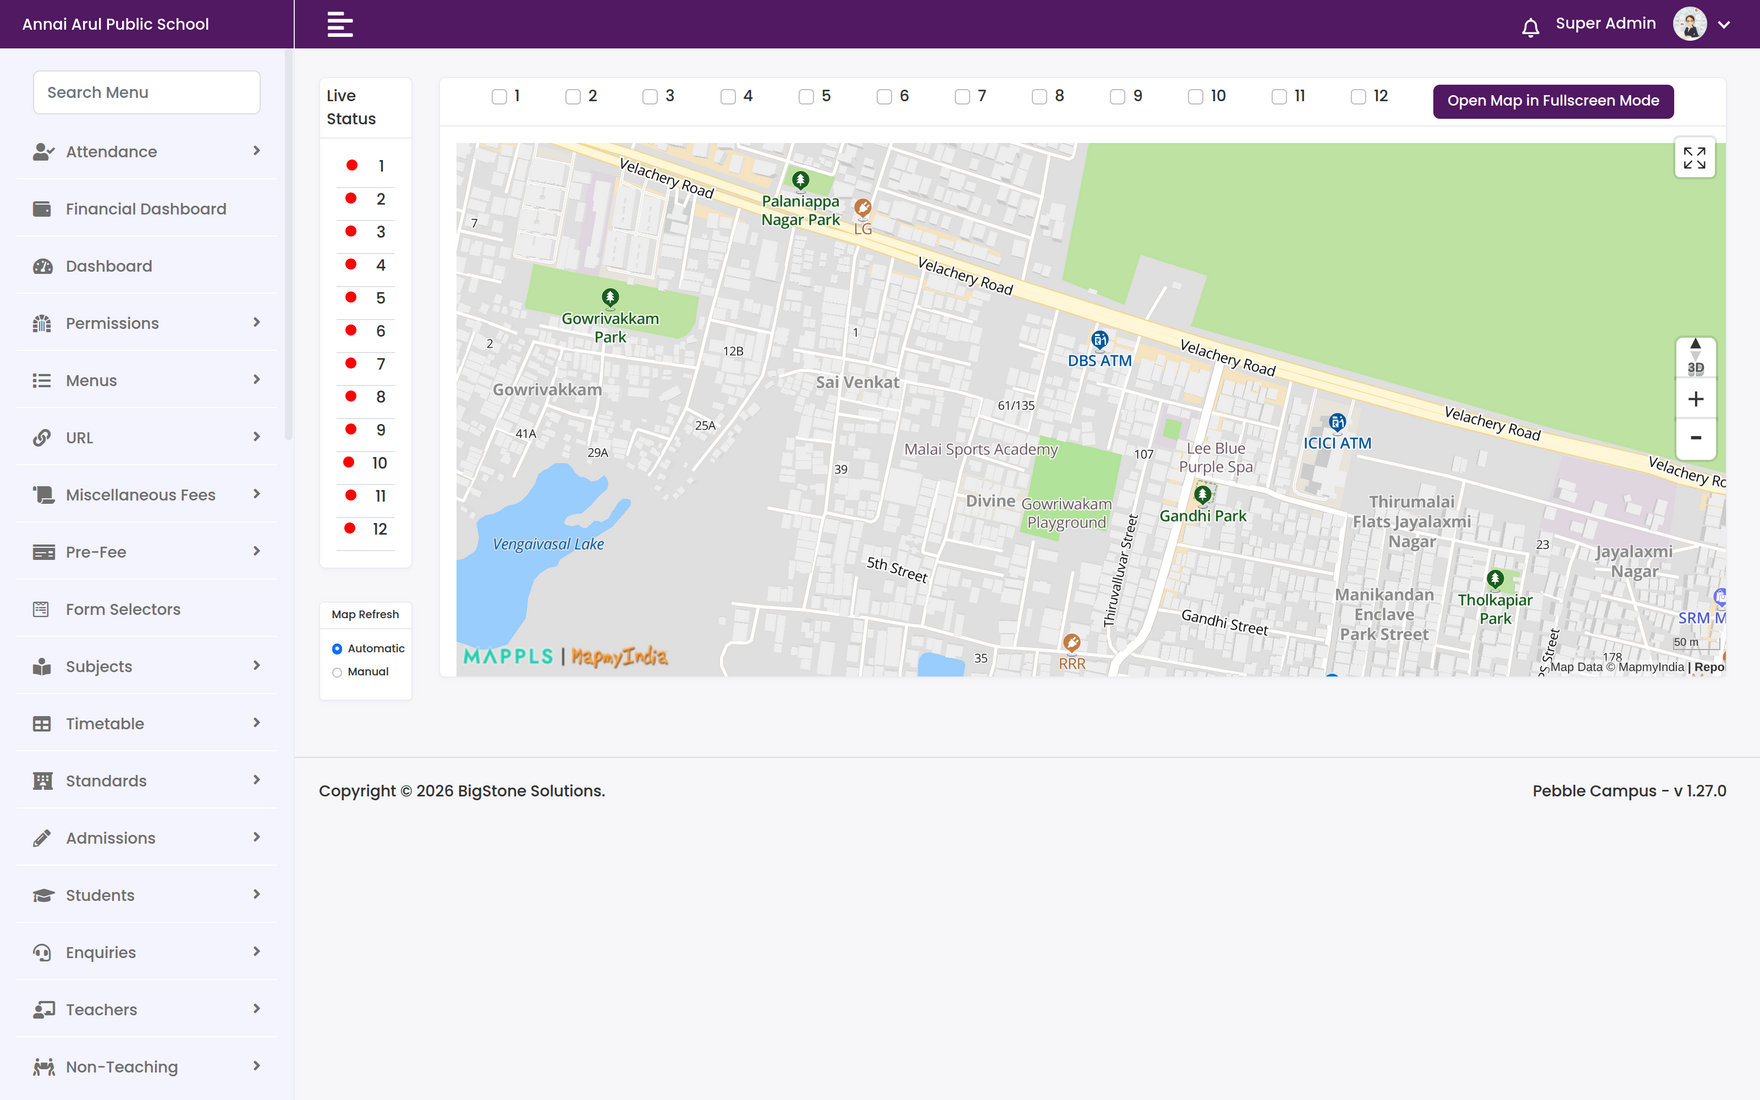Expand the user account dropdown arrow
Screen dimensions: 1760x1100
1724,25
